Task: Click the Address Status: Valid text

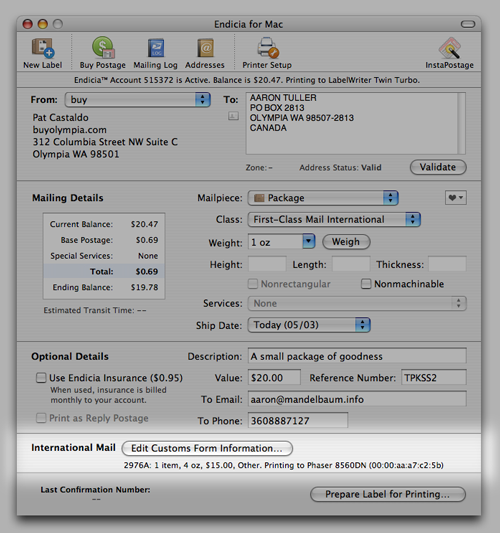Action: tap(340, 168)
